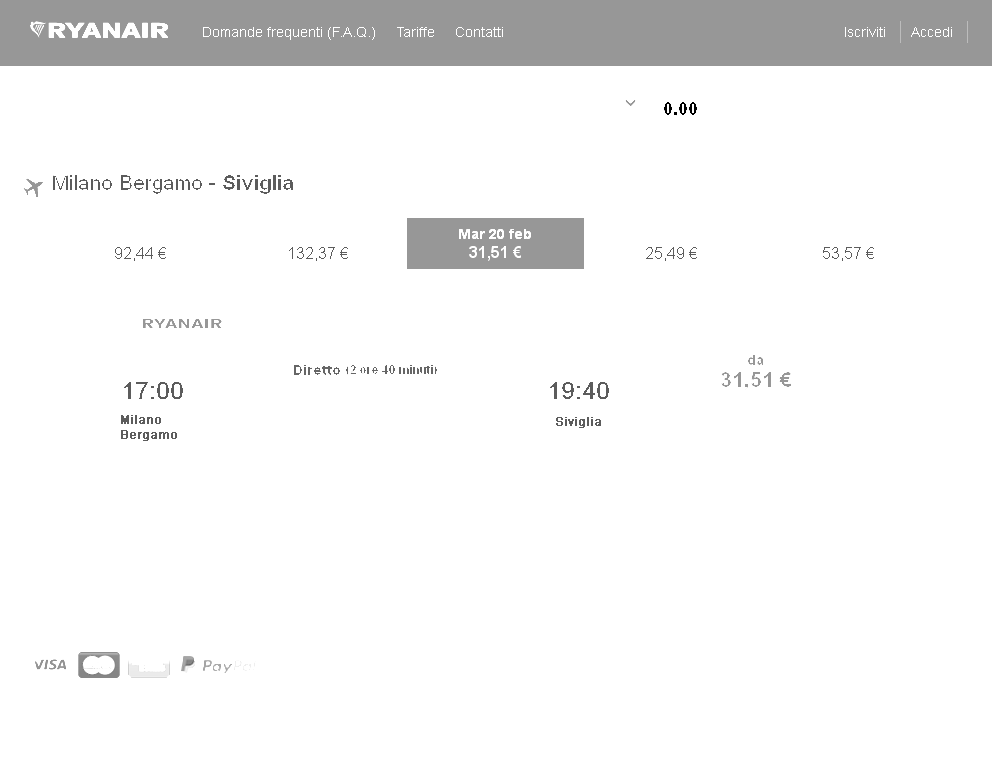Image resolution: width=992 pixels, height=784 pixels.
Task: Click the Ryanair logo in header
Action: [x=99, y=30]
